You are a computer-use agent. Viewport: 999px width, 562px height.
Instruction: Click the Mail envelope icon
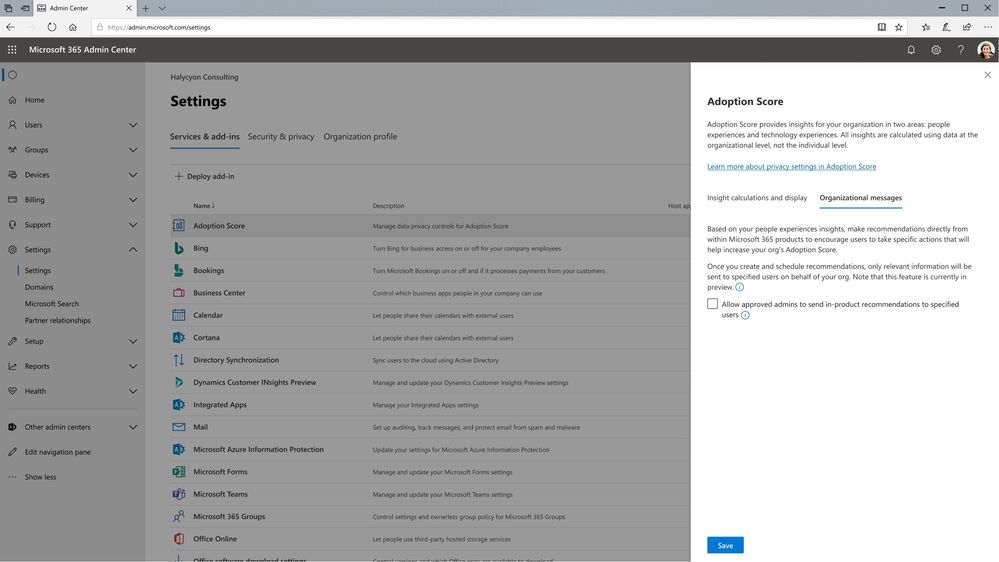(x=179, y=427)
